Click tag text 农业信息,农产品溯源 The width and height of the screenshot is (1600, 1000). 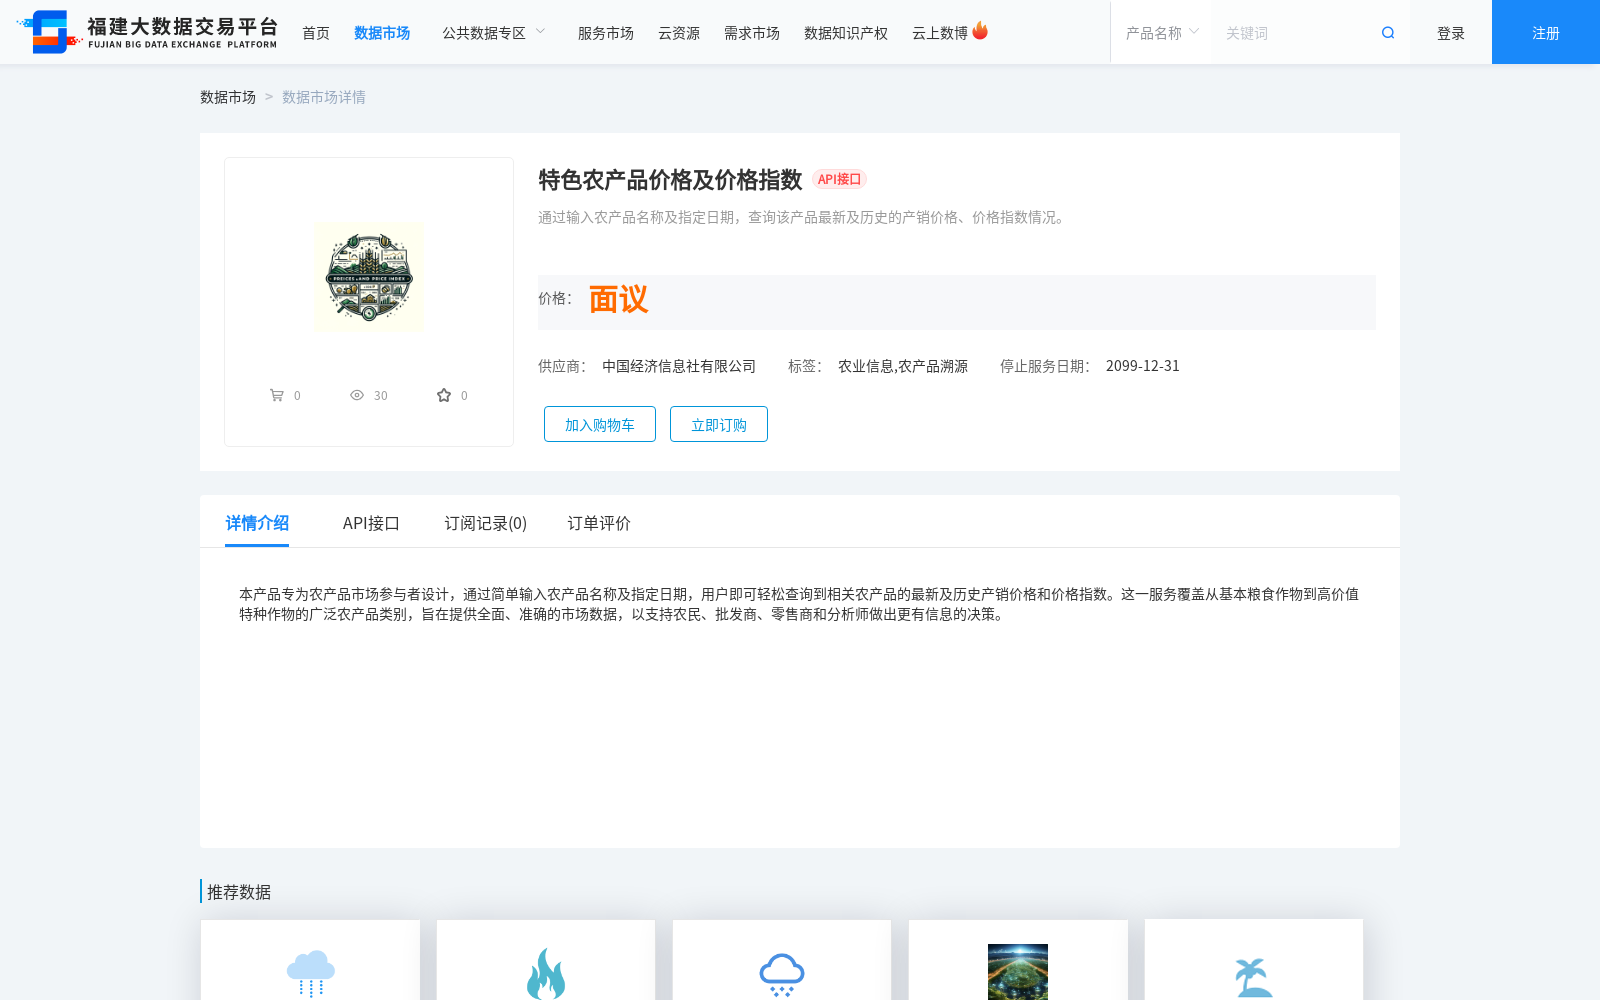coord(903,366)
